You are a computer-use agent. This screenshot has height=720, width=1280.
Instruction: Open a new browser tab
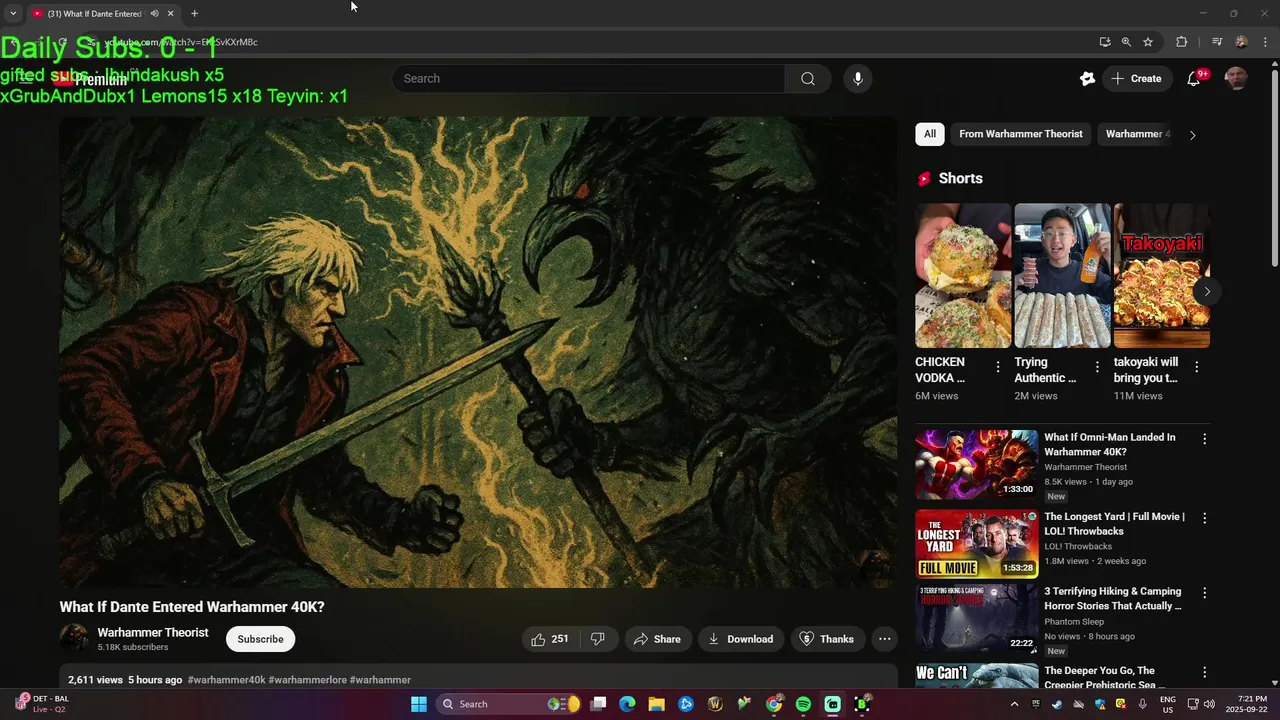pos(194,14)
